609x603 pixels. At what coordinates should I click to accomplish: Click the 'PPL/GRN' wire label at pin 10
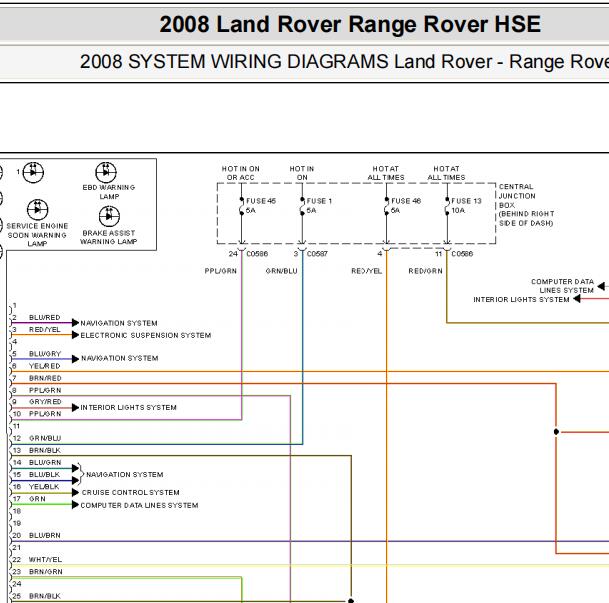click(x=45, y=414)
